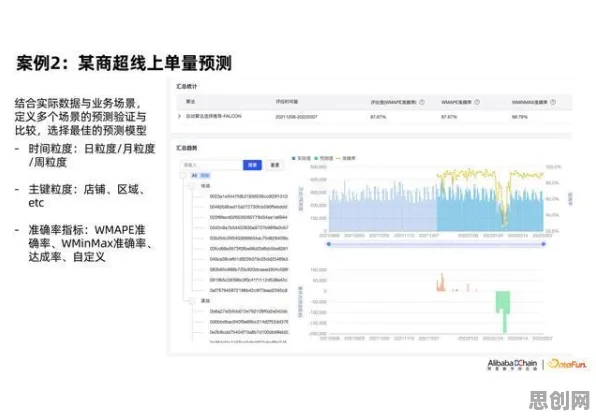Click right handle of chart range slider
Viewport: 596px width, 419px height.
(x=544, y=244)
